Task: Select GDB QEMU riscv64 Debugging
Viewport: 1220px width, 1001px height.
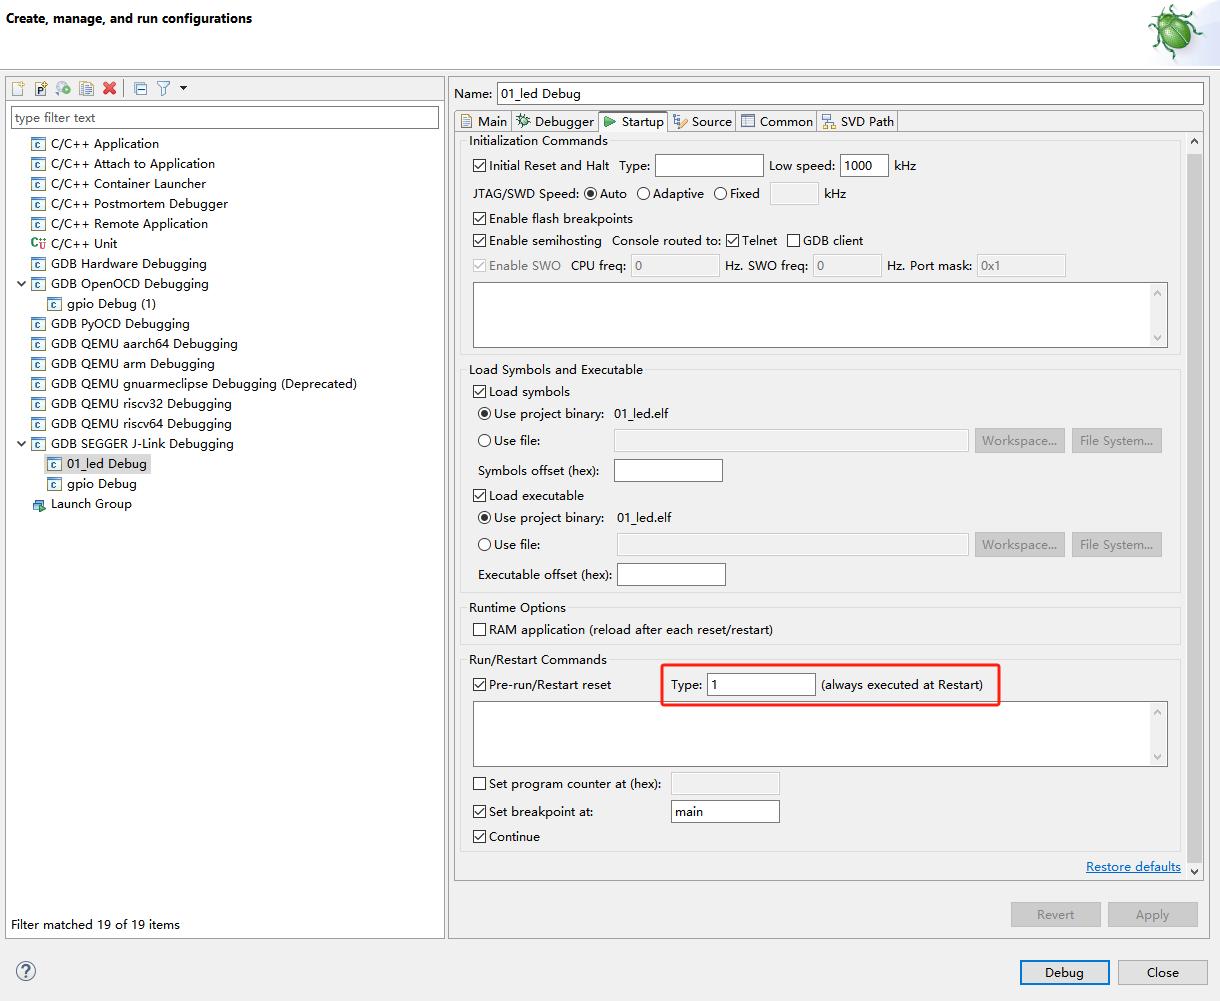Action: pyautogui.click(x=141, y=424)
